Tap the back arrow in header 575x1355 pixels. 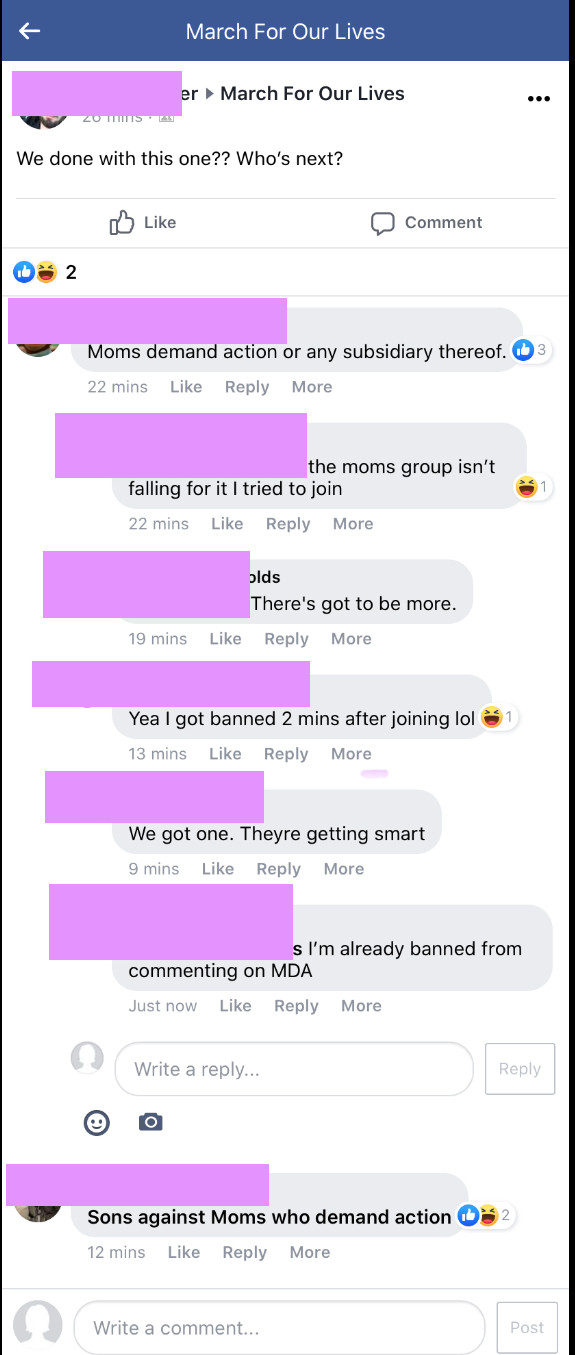pos(29,31)
